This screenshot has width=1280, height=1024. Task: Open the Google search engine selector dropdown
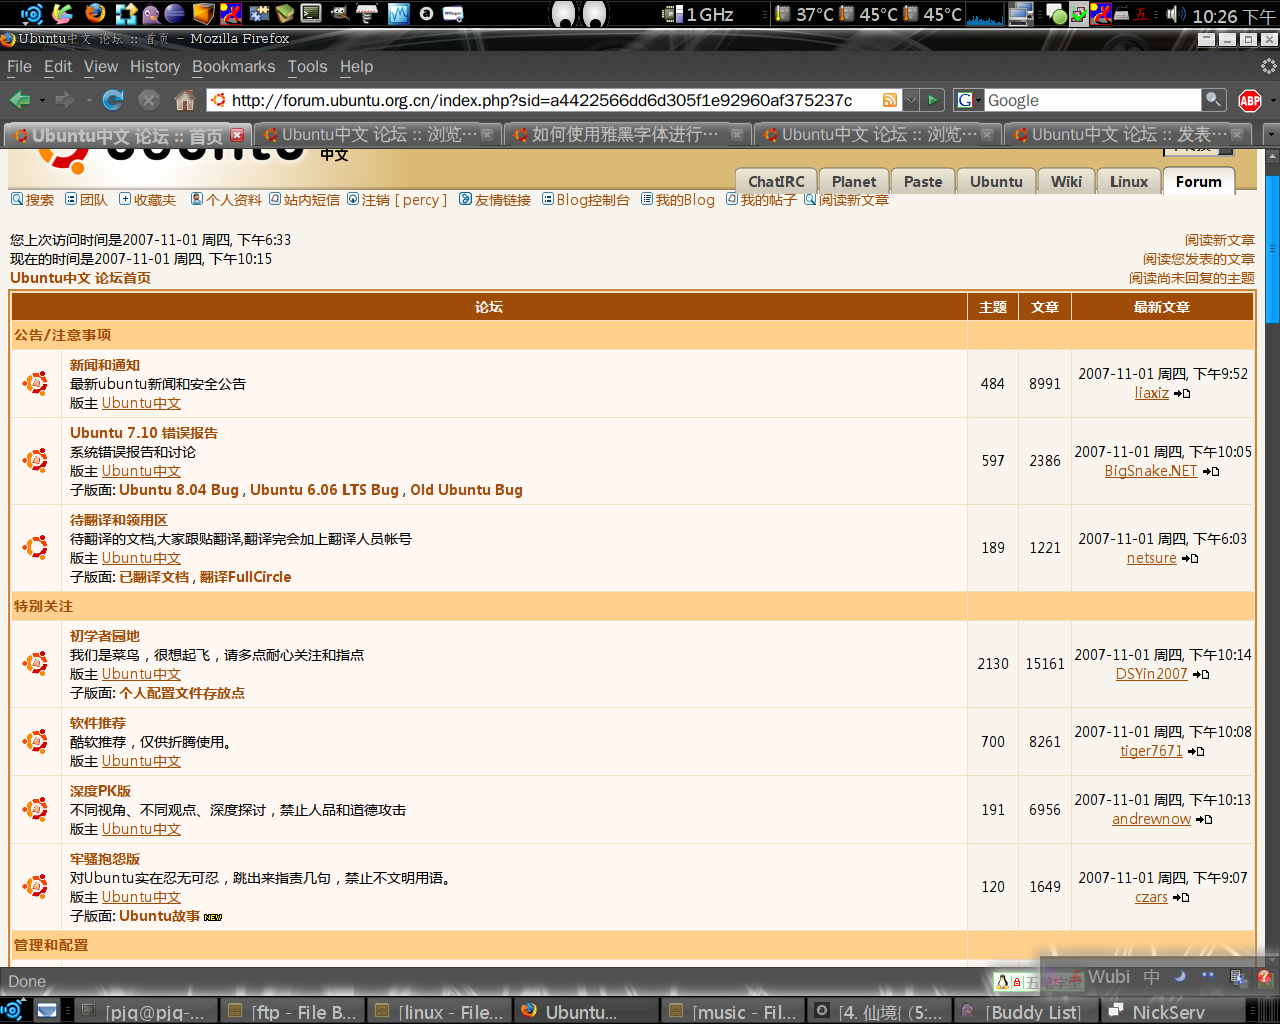(970, 100)
